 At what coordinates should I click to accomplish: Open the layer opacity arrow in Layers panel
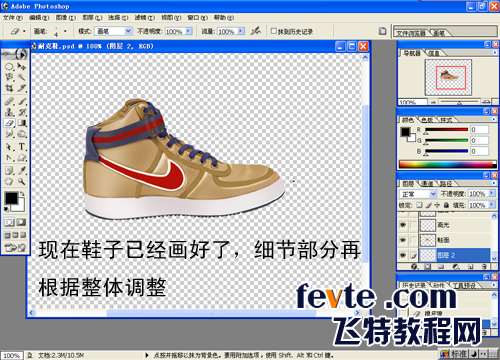492,194
